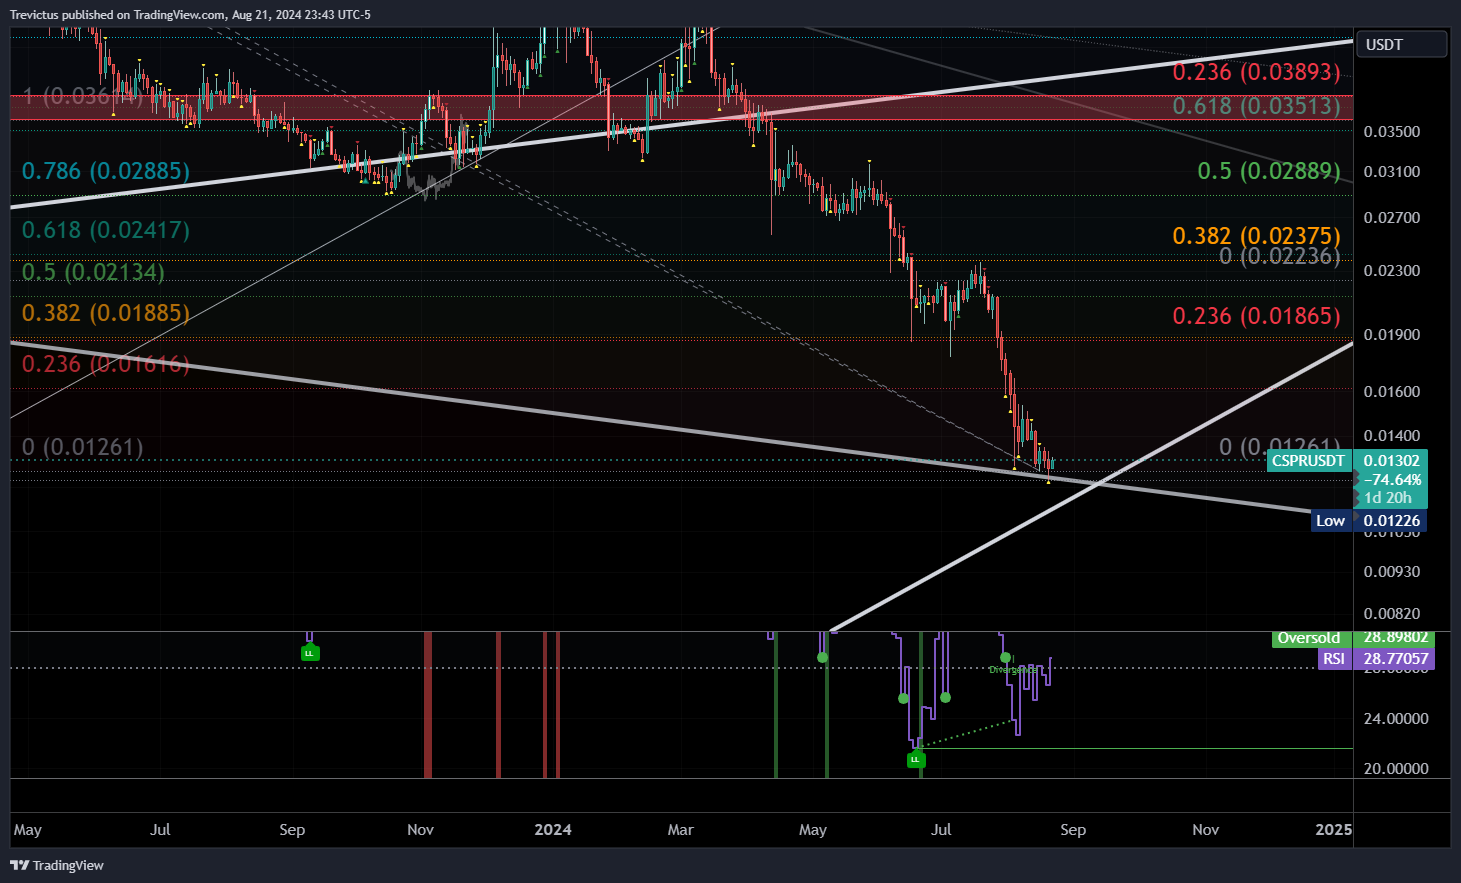Select the Low price label tag
Viewport: 1461px width, 883px height.
click(x=1330, y=521)
